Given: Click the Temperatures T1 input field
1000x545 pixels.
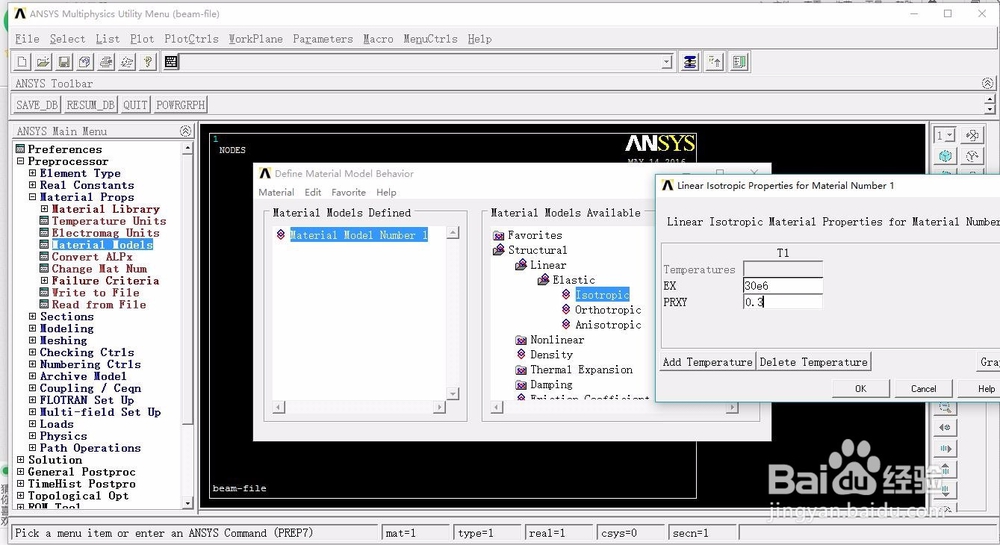Looking at the screenshot, I should pos(783,269).
